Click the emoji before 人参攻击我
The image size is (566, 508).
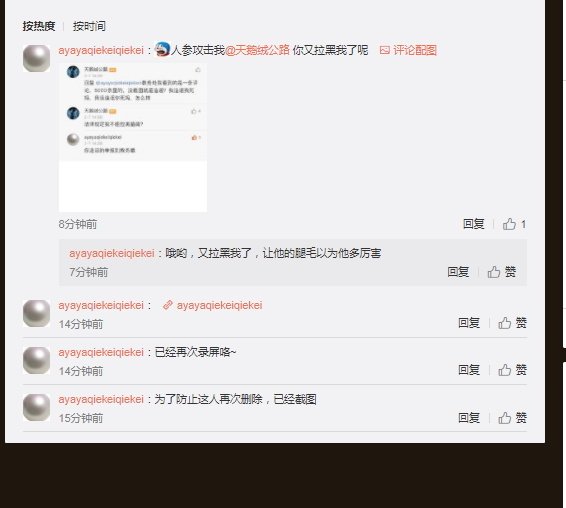162,49
